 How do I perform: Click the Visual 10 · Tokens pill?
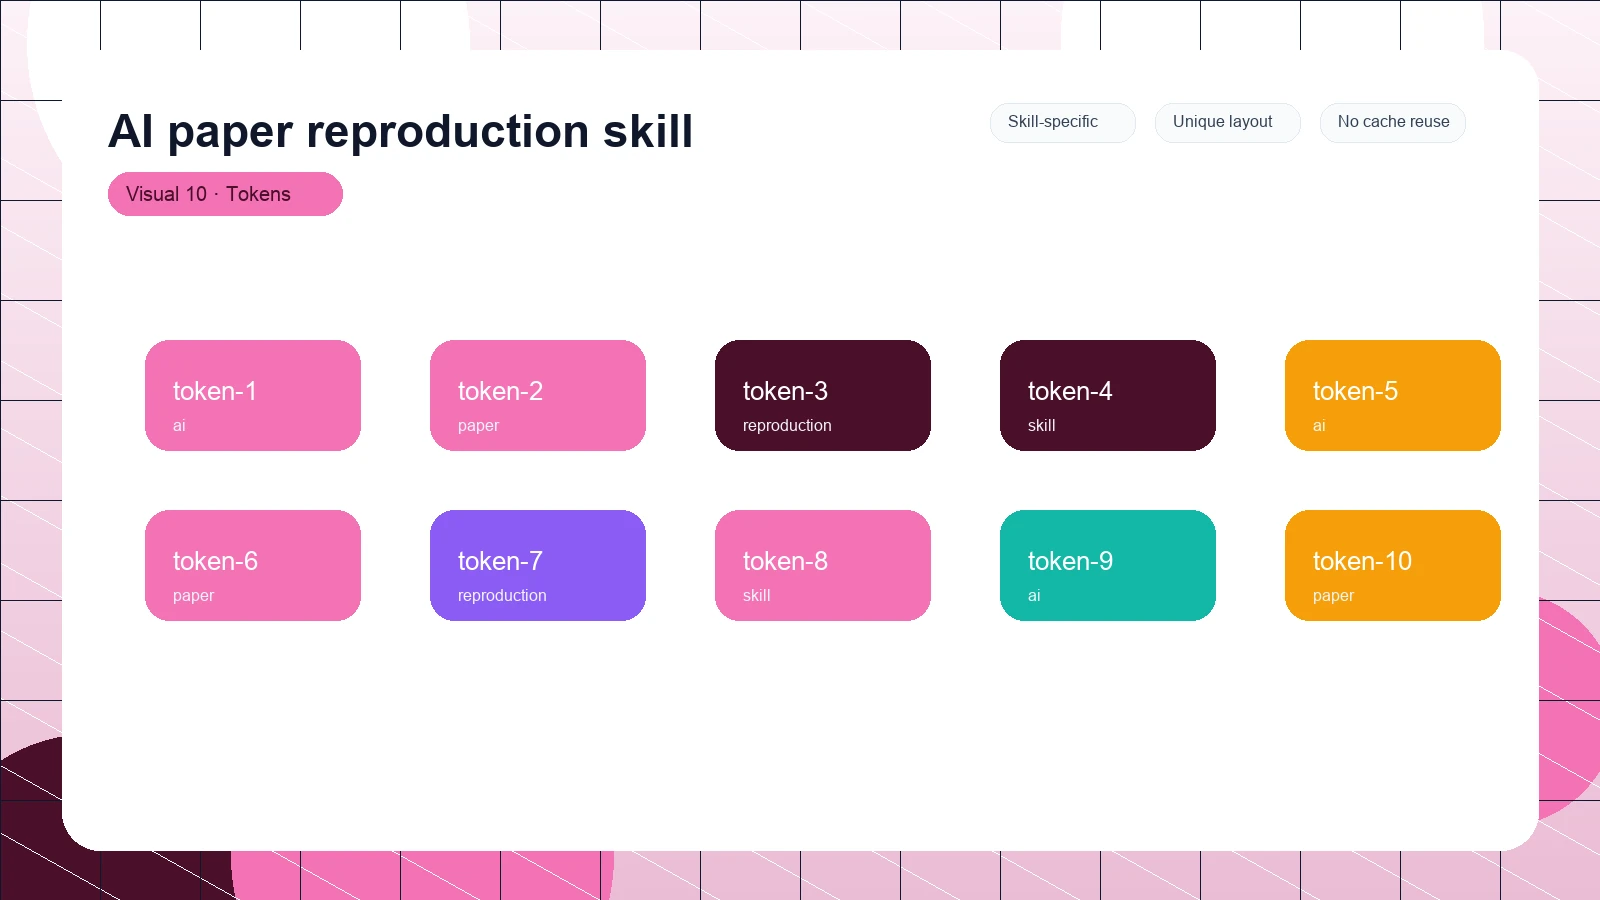[x=225, y=194]
